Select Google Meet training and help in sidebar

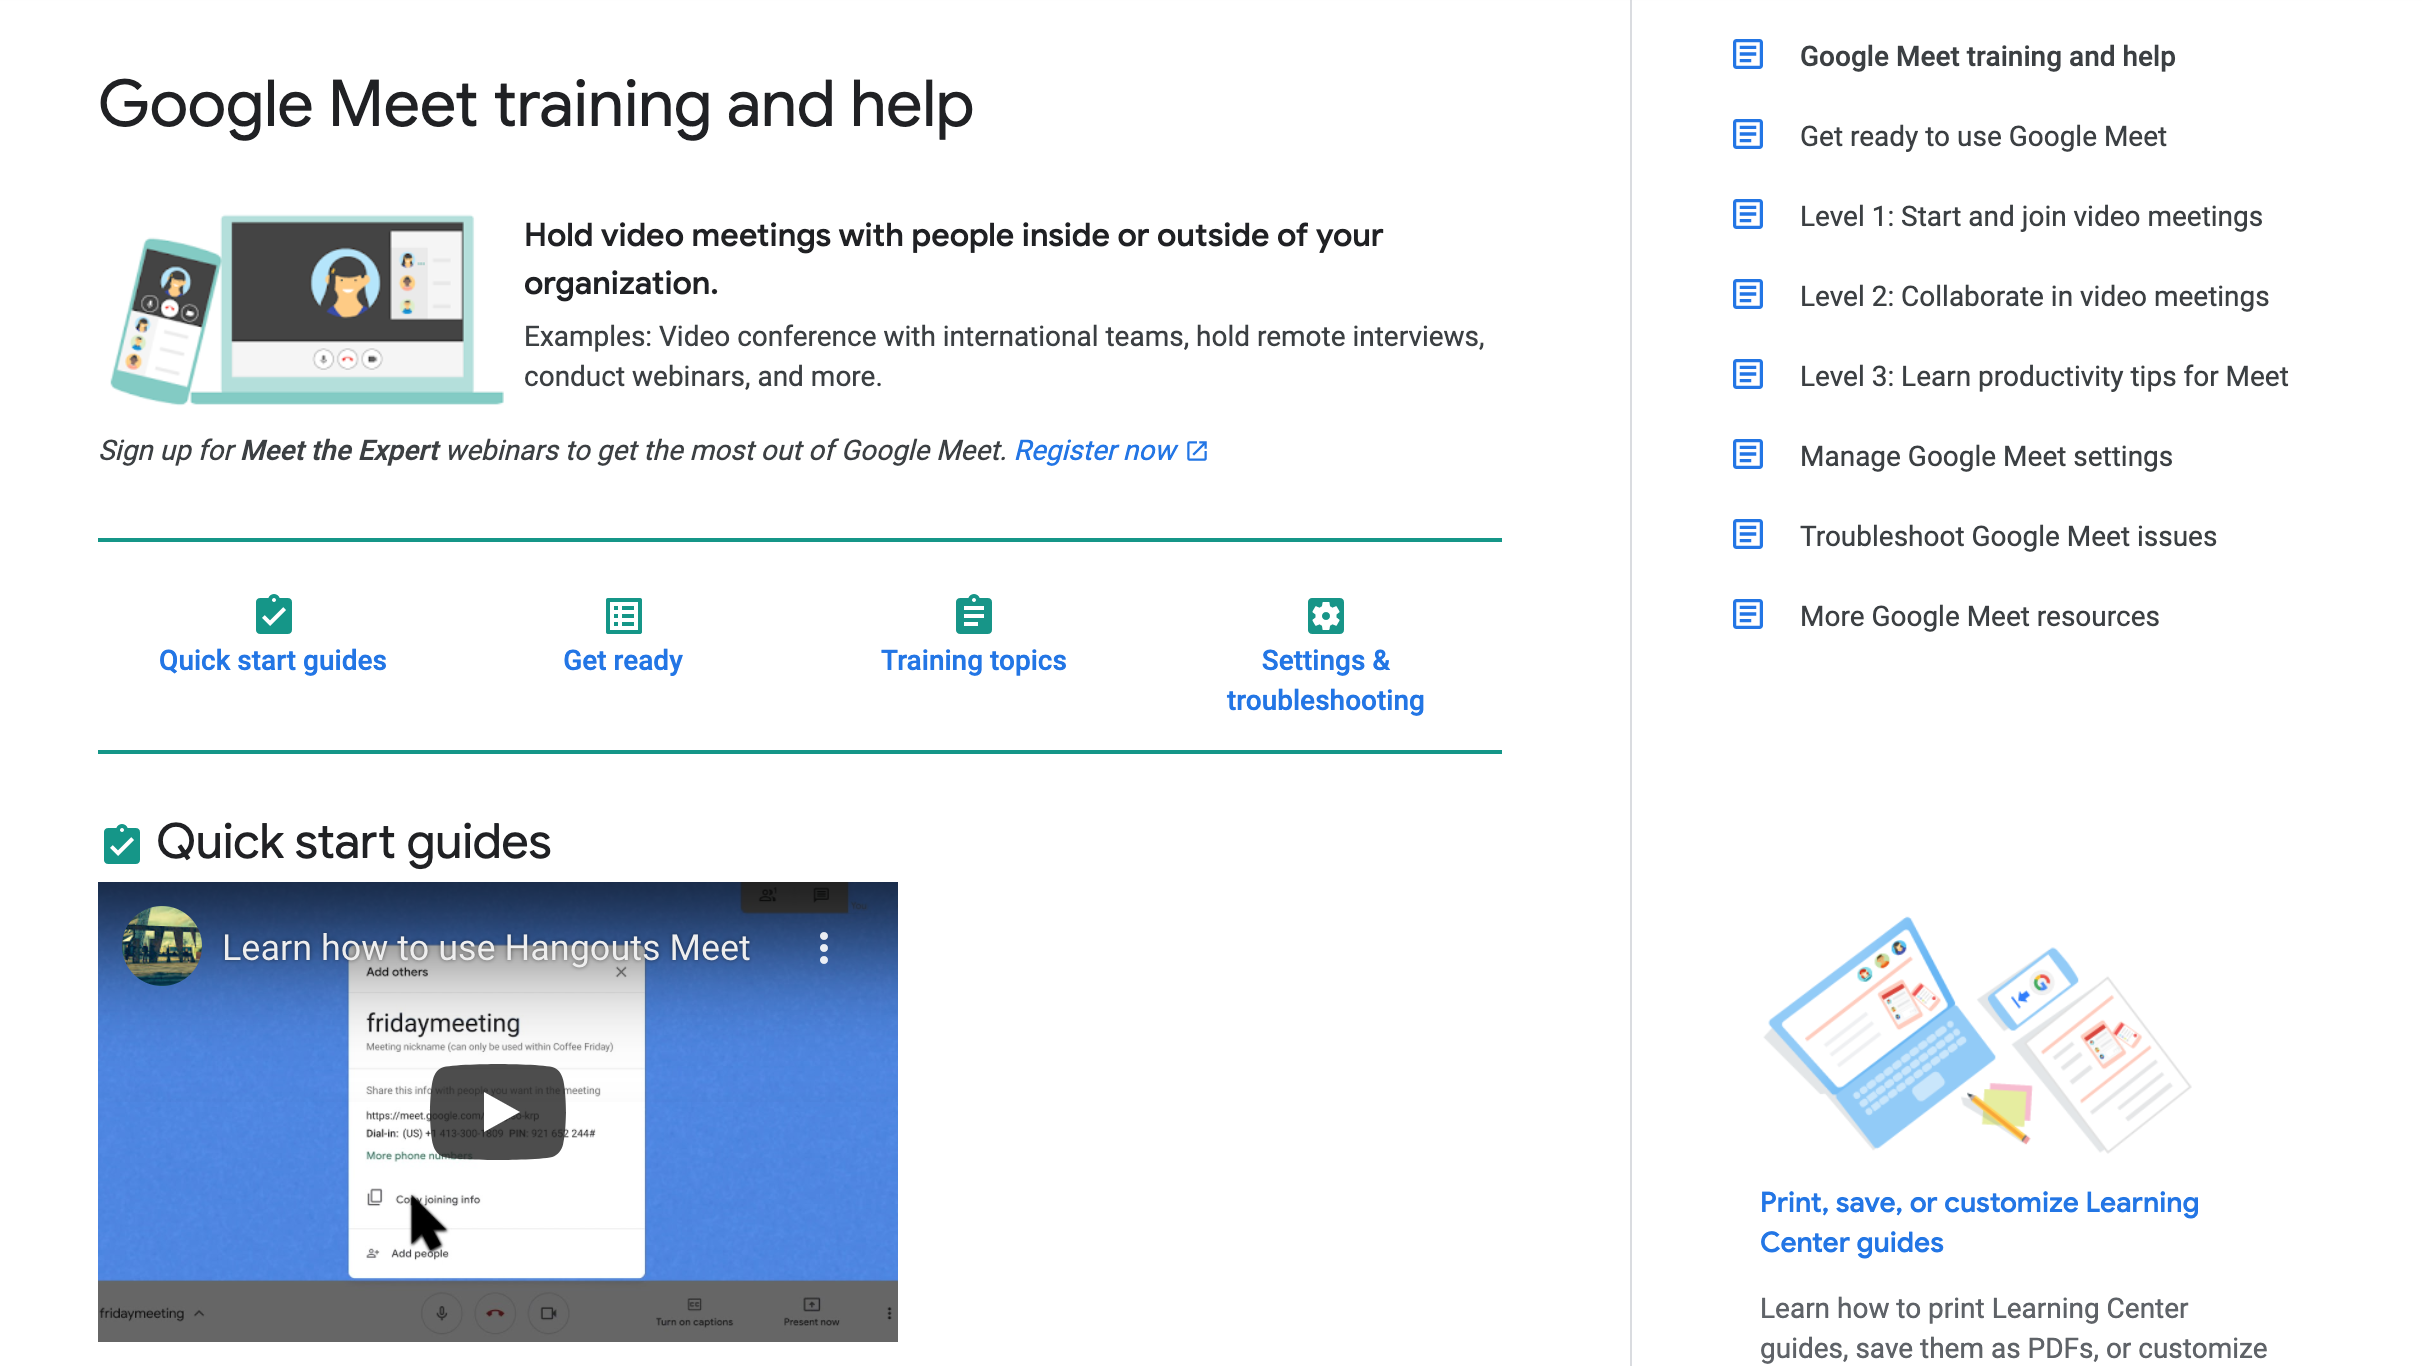tap(1987, 56)
